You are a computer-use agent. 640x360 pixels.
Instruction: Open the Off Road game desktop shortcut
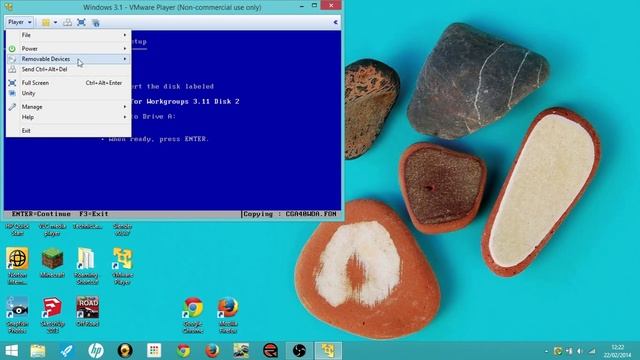point(87,311)
